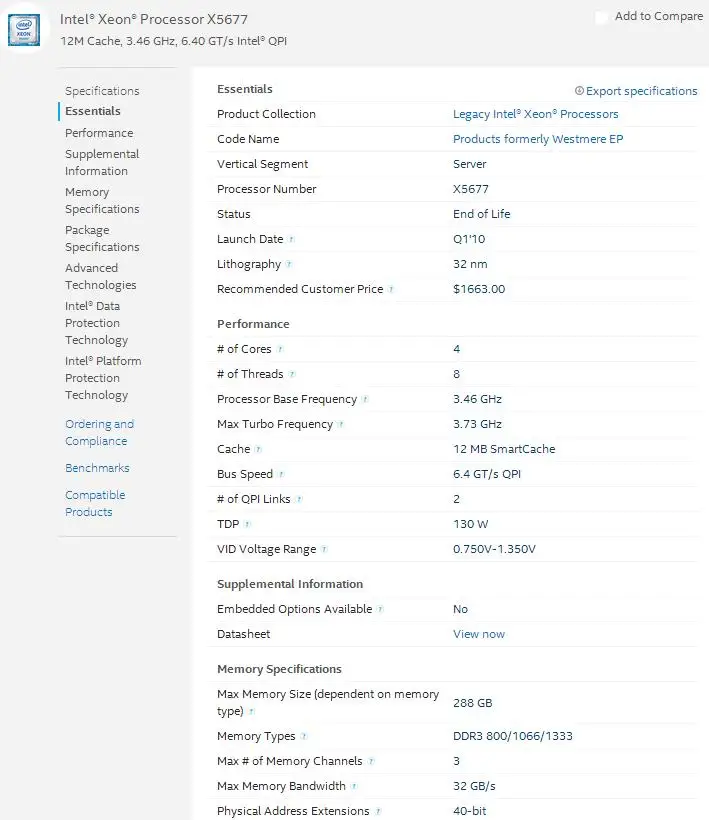Image resolution: width=709 pixels, height=820 pixels.
Task: Open Compatible Products link
Action: pyautogui.click(x=95, y=504)
